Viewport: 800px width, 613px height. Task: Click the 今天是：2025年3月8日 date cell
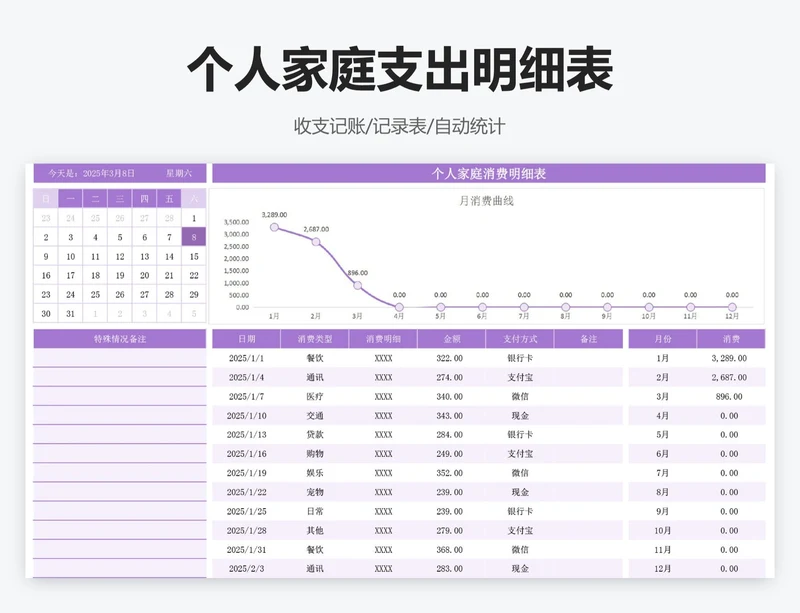[91, 174]
